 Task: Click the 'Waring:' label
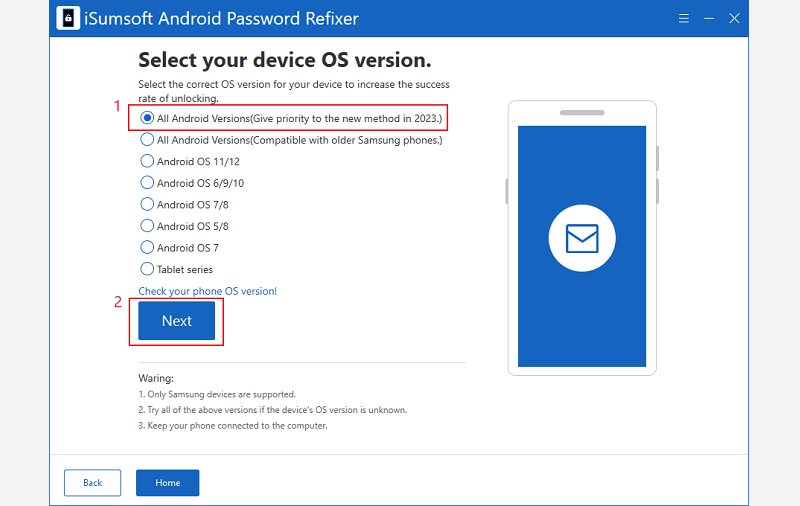tap(156, 378)
